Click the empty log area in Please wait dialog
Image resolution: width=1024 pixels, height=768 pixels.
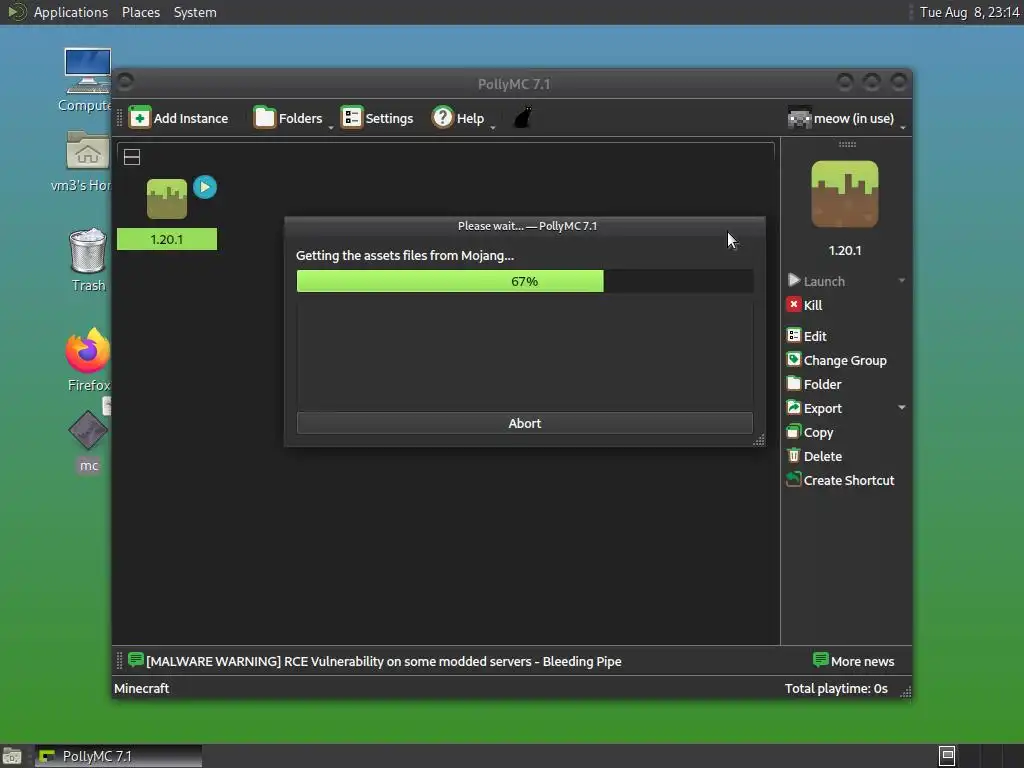pos(524,355)
